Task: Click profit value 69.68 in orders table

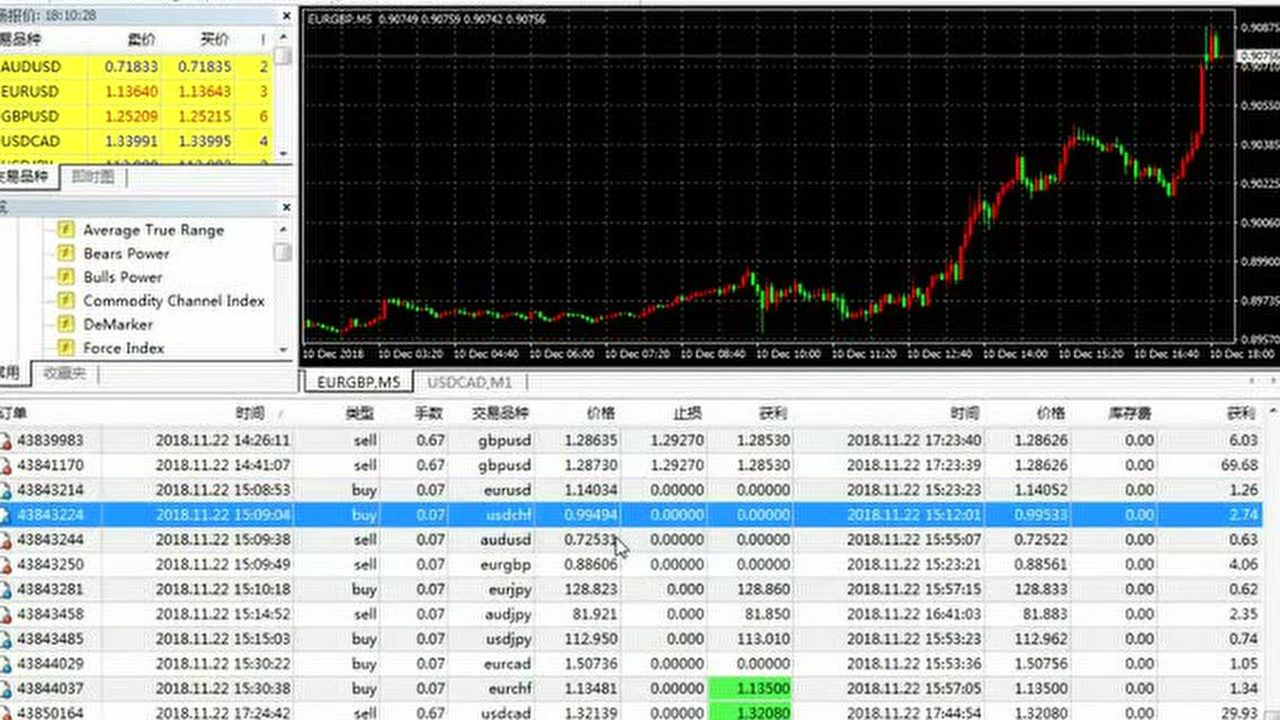Action: click(x=1240, y=465)
